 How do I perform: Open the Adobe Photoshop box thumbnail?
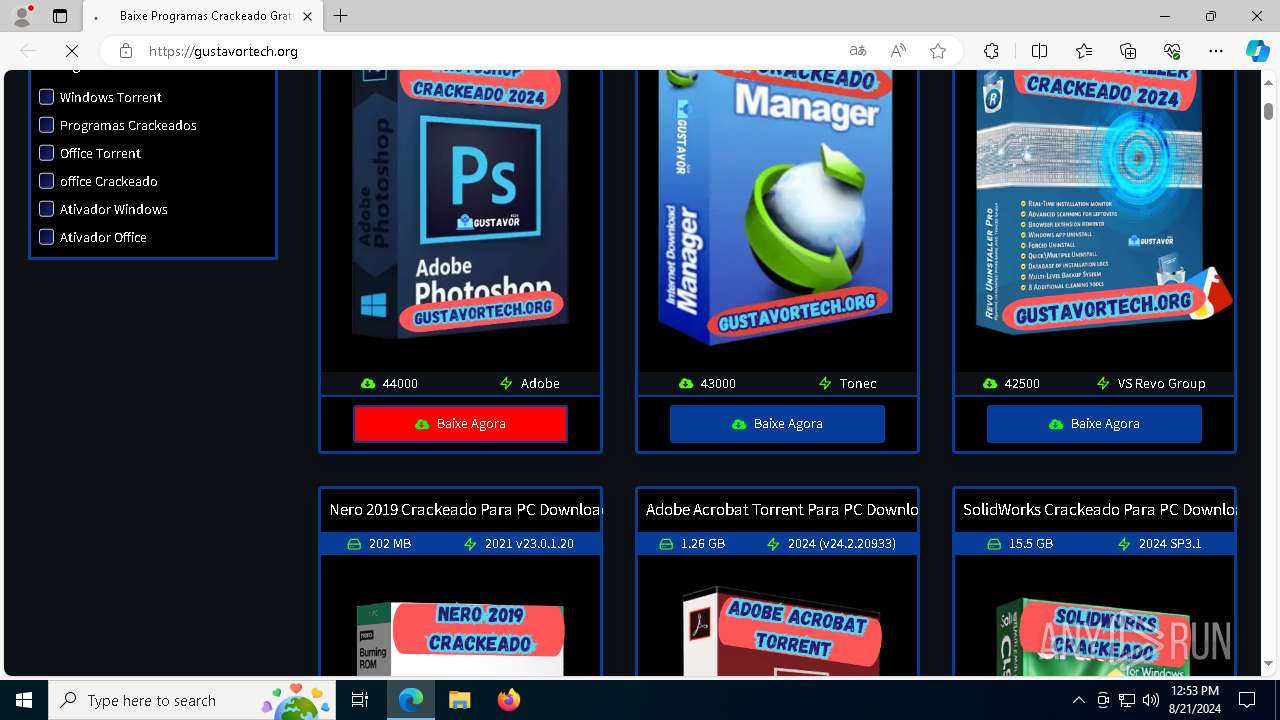pyautogui.click(x=460, y=205)
